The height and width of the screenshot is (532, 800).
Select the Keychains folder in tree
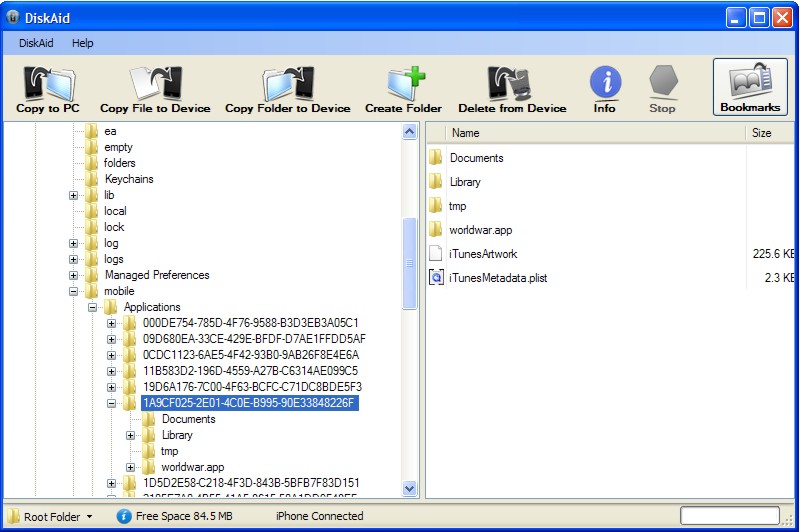[x=129, y=179]
